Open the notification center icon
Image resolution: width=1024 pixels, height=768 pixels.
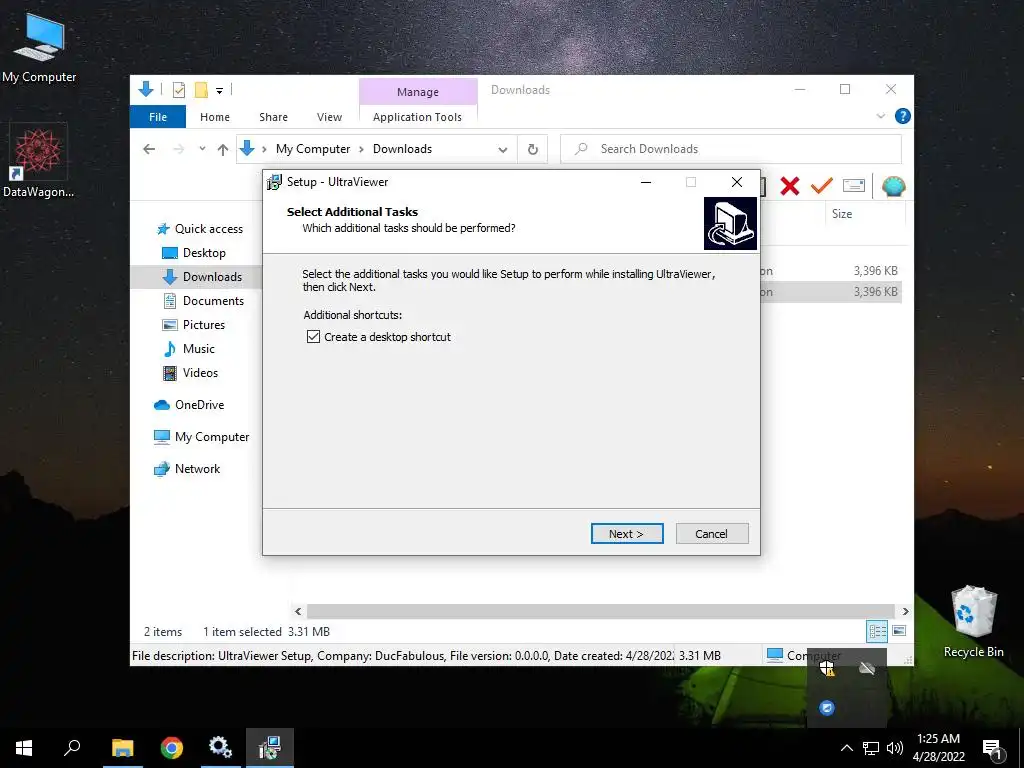pos(993,748)
